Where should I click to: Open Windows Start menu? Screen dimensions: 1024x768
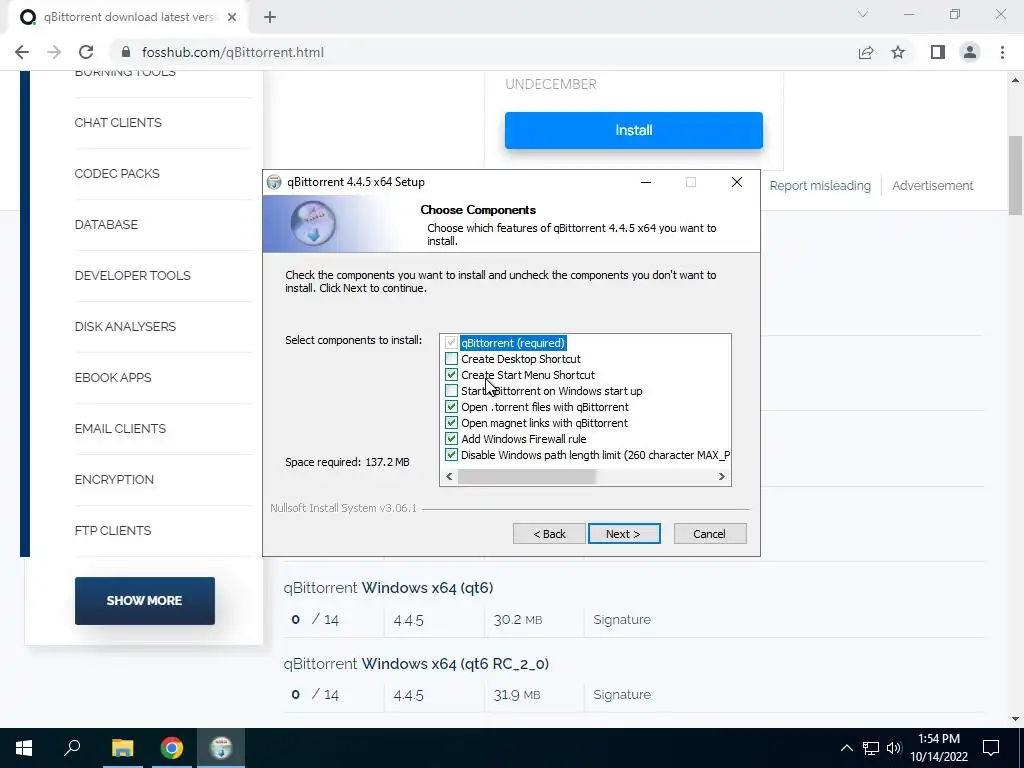pyautogui.click(x=24, y=748)
